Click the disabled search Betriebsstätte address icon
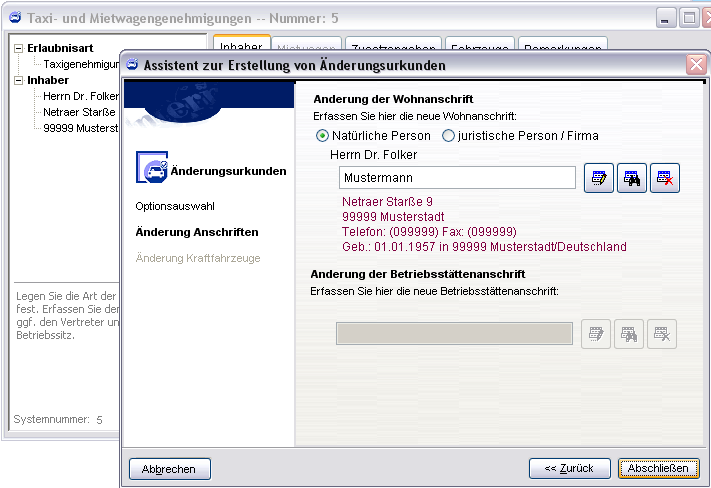The width and height of the screenshot is (711, 488). point(629,334)
